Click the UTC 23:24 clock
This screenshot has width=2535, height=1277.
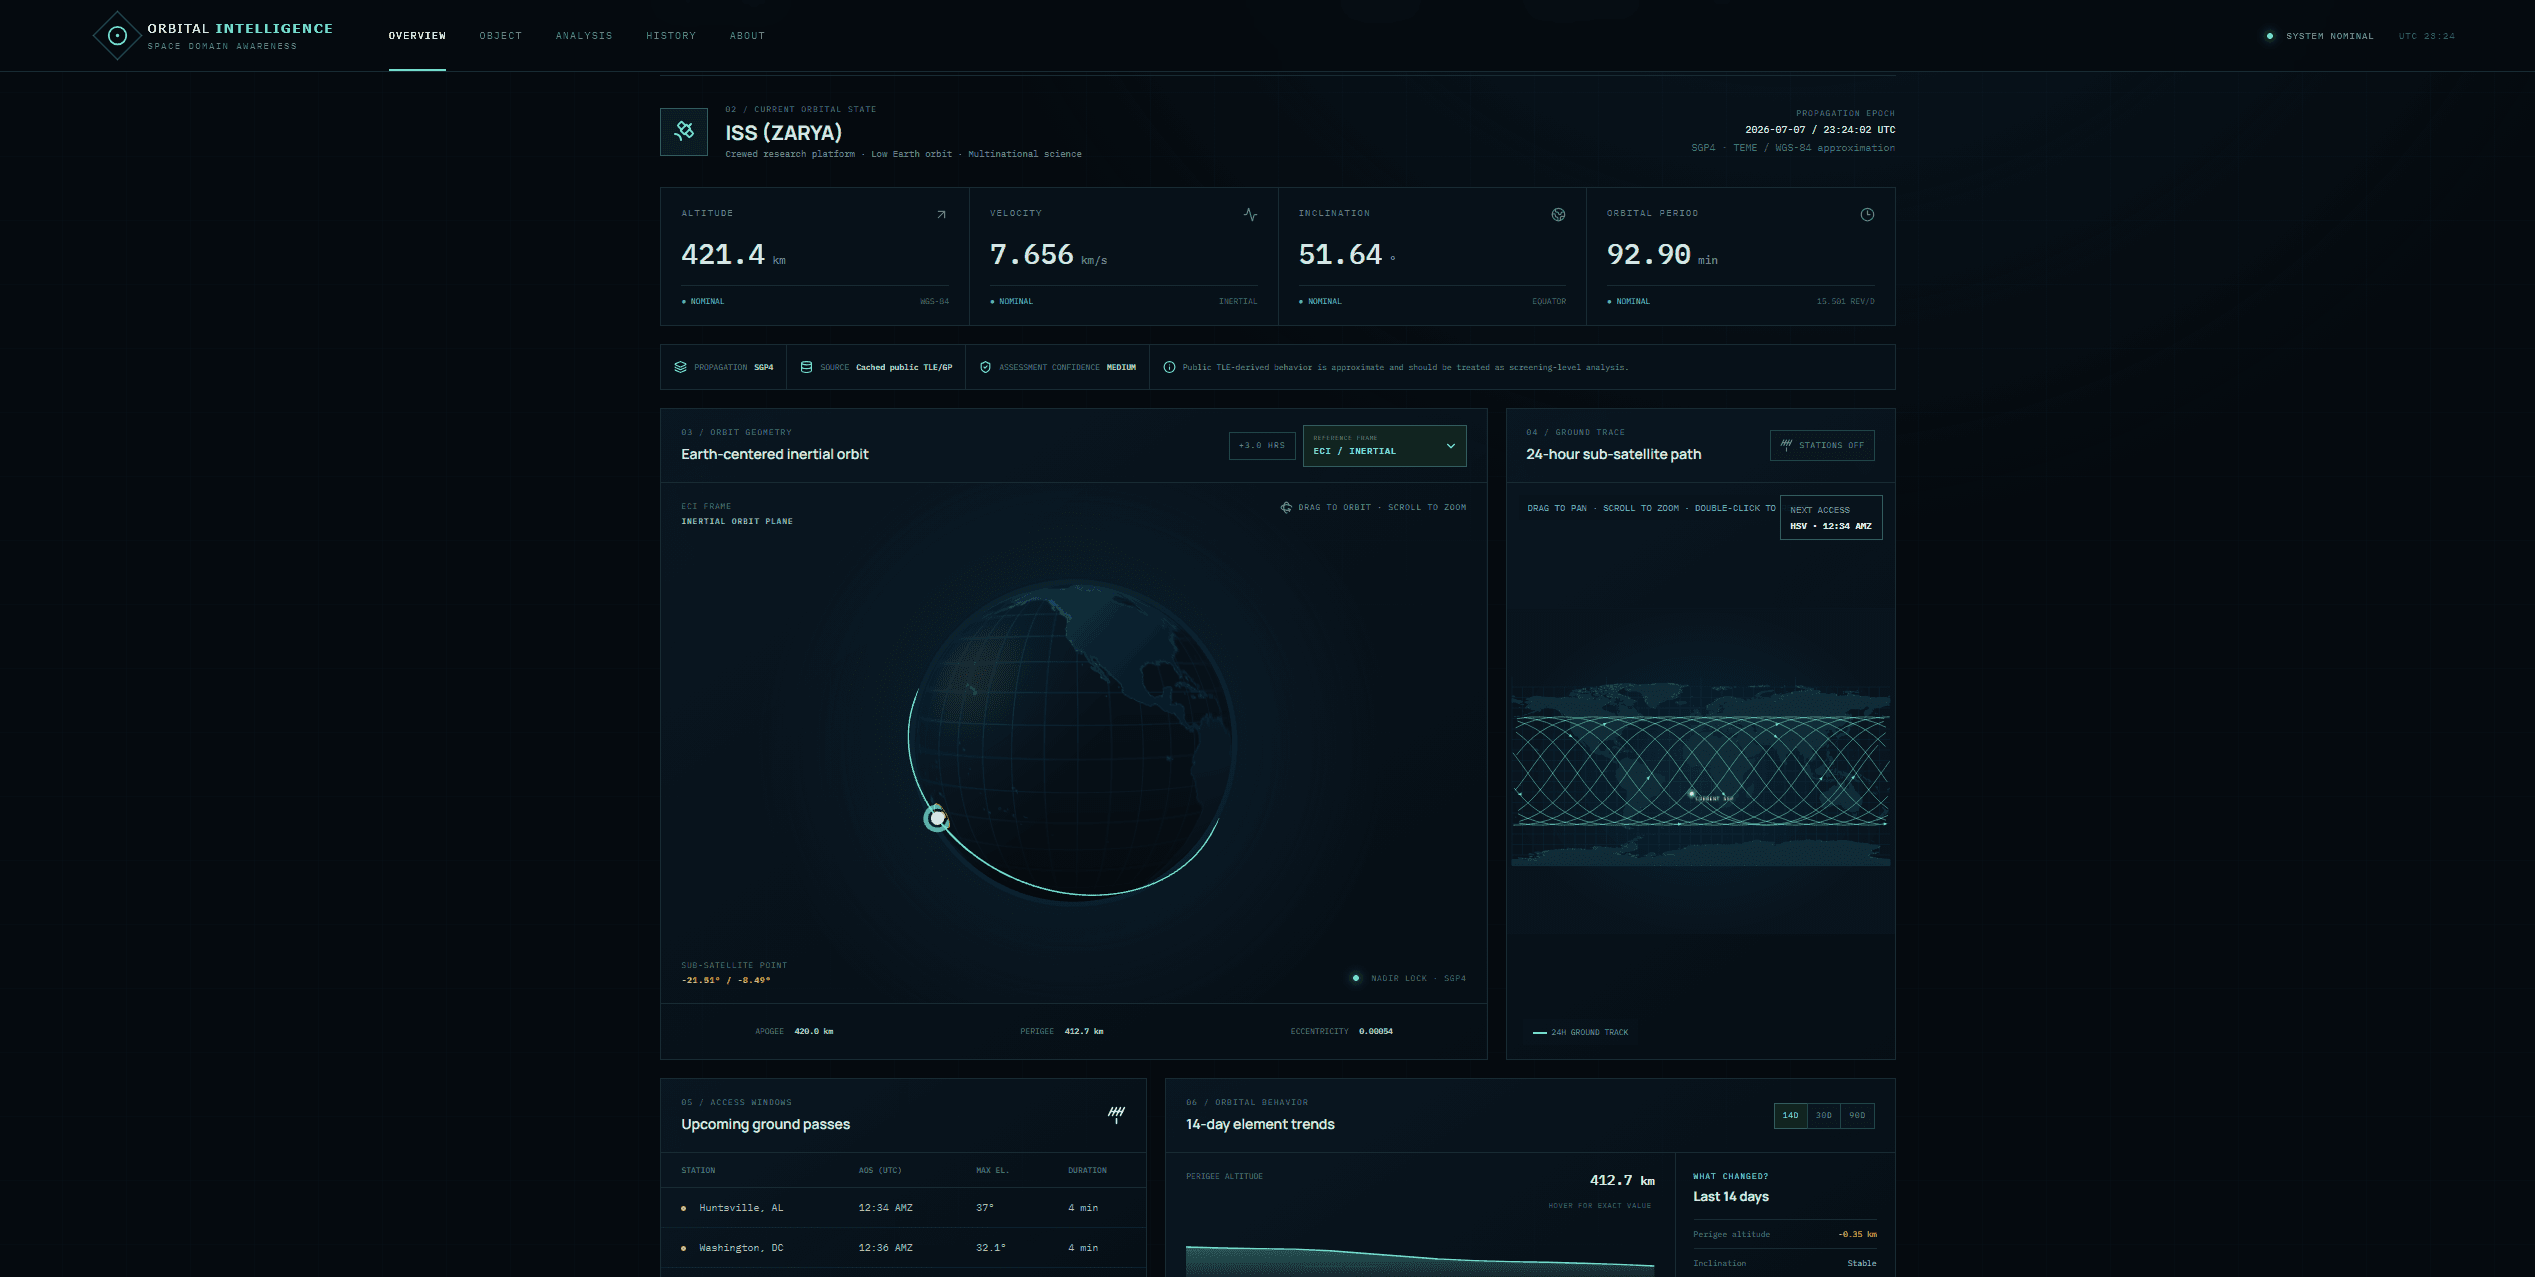pos(2426,36)
